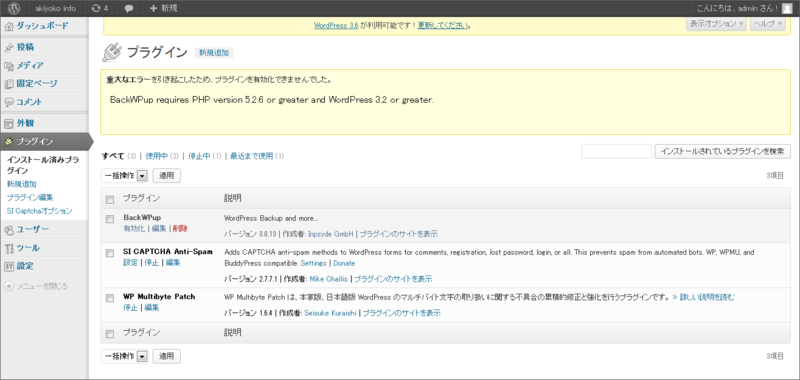Click 停止 under SI CAPTCHA Anti-Spam
800x380 pixels.
click(x=152, y=263)
